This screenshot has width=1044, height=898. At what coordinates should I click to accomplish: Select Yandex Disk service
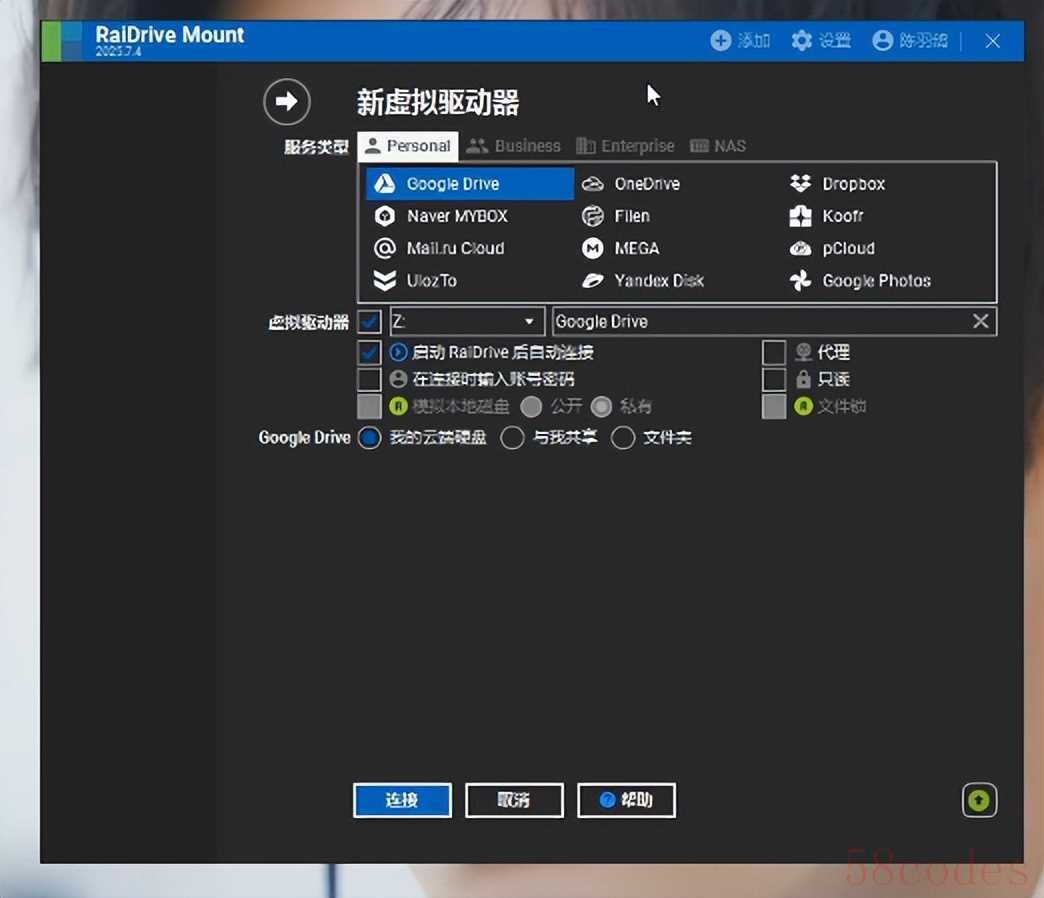click(x=593, y=281)
